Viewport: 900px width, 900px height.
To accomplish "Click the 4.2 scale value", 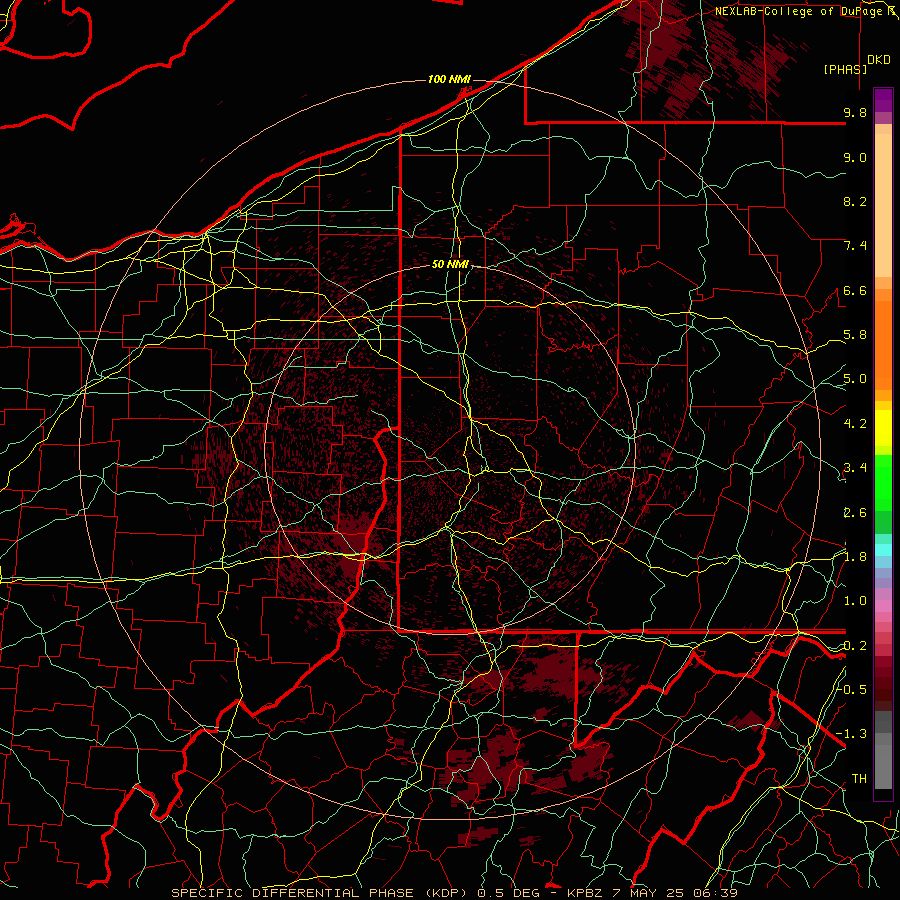I will 855,424.
